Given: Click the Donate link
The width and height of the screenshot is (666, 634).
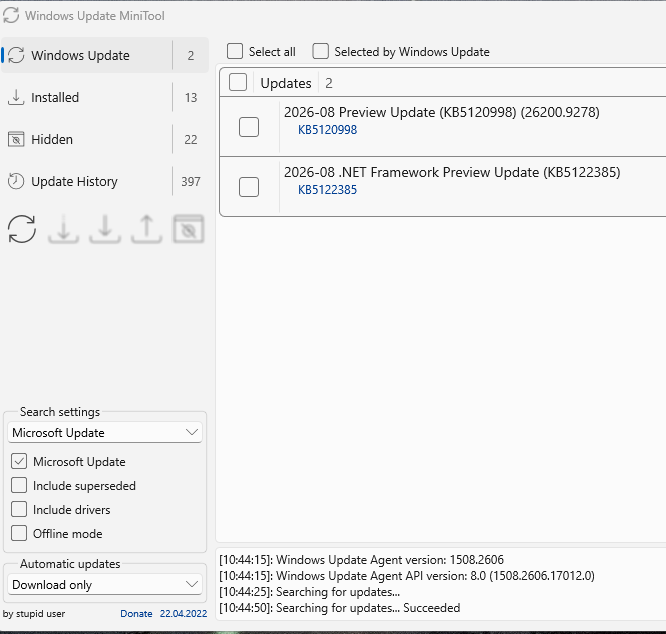Looking at the screenshot, I should tap(136, 614).
